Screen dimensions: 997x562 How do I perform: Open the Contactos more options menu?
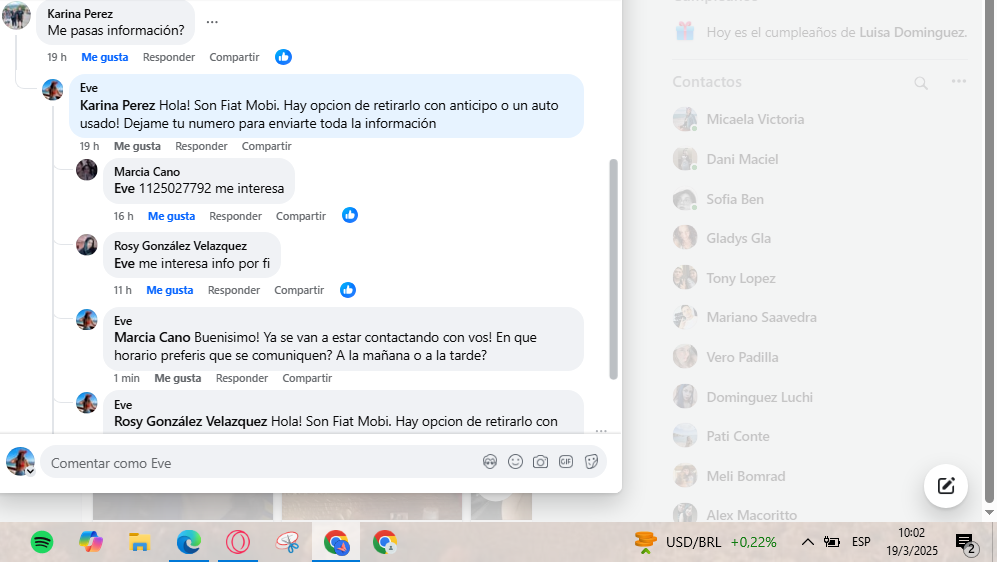coord(959,81)
